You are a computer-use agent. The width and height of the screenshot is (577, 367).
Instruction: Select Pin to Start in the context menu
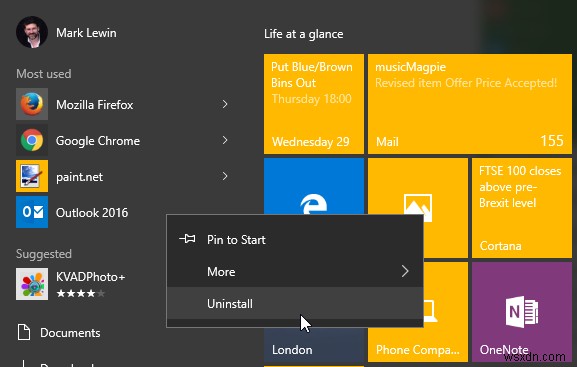coord(295,240)
